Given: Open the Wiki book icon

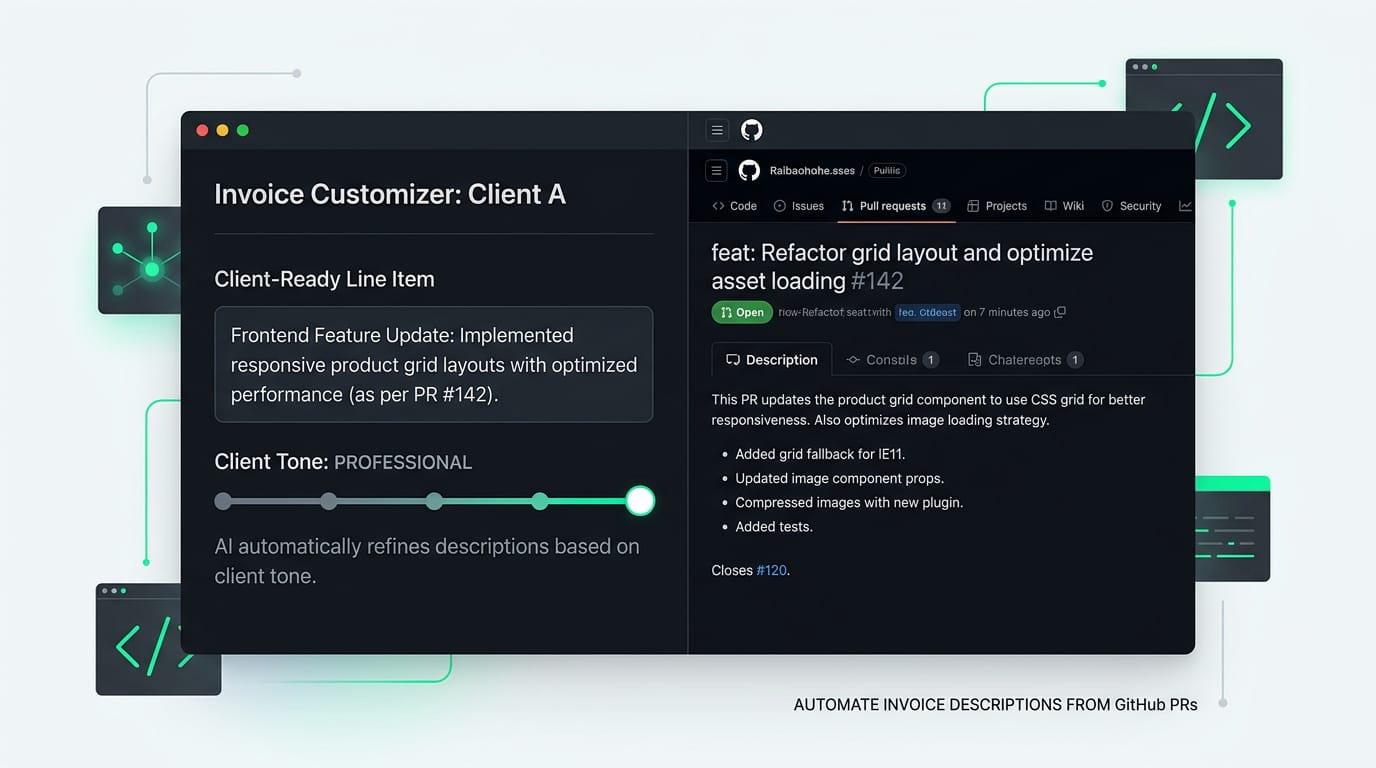Looking at the screenshot, I should [x=1052, y=206].
